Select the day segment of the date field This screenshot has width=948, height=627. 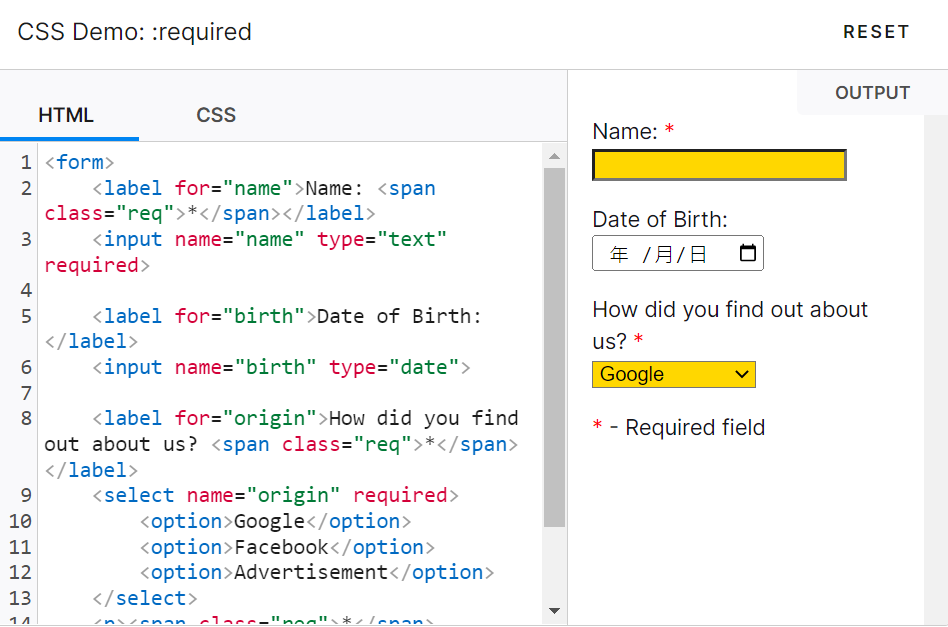(x=698, y=255)
